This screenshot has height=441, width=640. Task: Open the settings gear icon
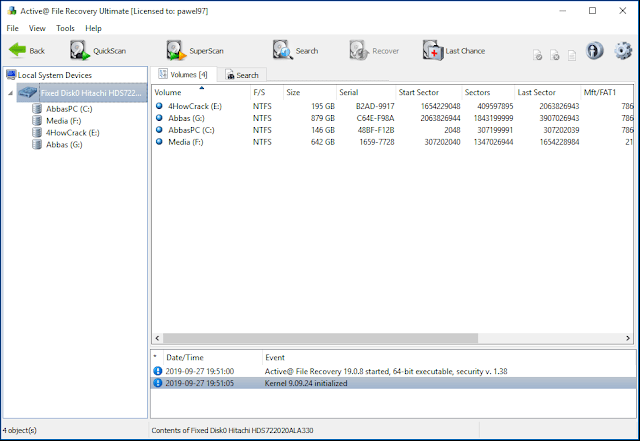click(623, 51)
